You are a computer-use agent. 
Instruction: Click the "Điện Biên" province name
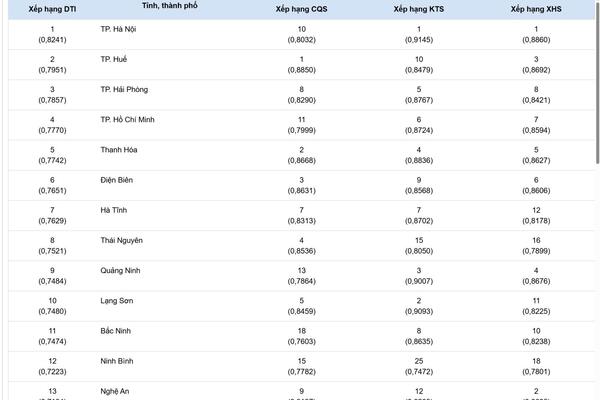point(117,180)
